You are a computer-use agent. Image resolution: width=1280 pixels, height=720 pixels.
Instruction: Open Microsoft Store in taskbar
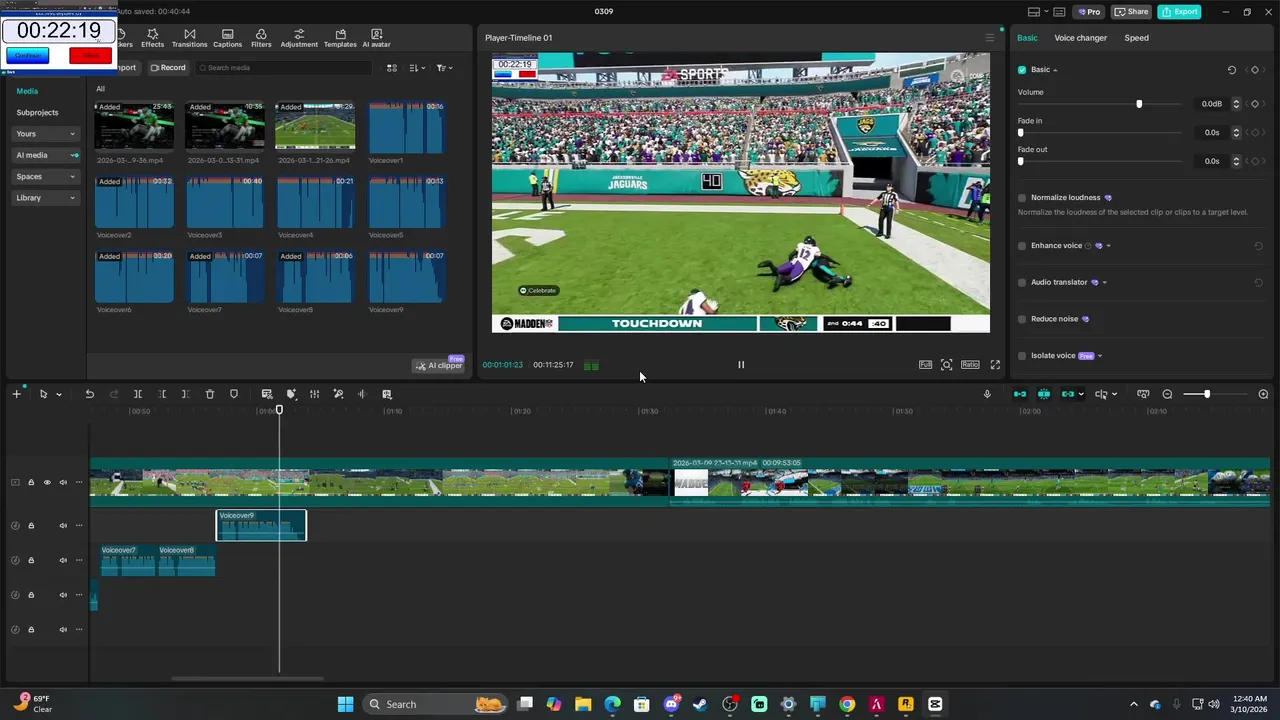click(642, 704)
